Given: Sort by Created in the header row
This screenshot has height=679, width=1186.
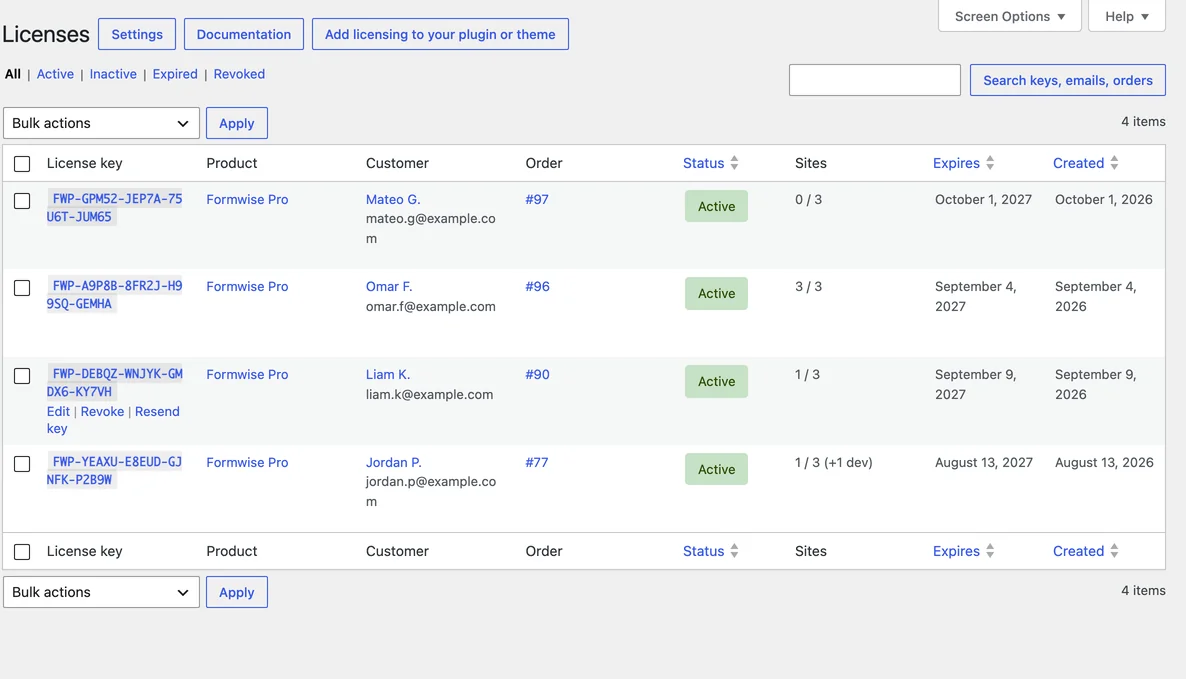Looking at the screenshot, I should coord(1079,163).
